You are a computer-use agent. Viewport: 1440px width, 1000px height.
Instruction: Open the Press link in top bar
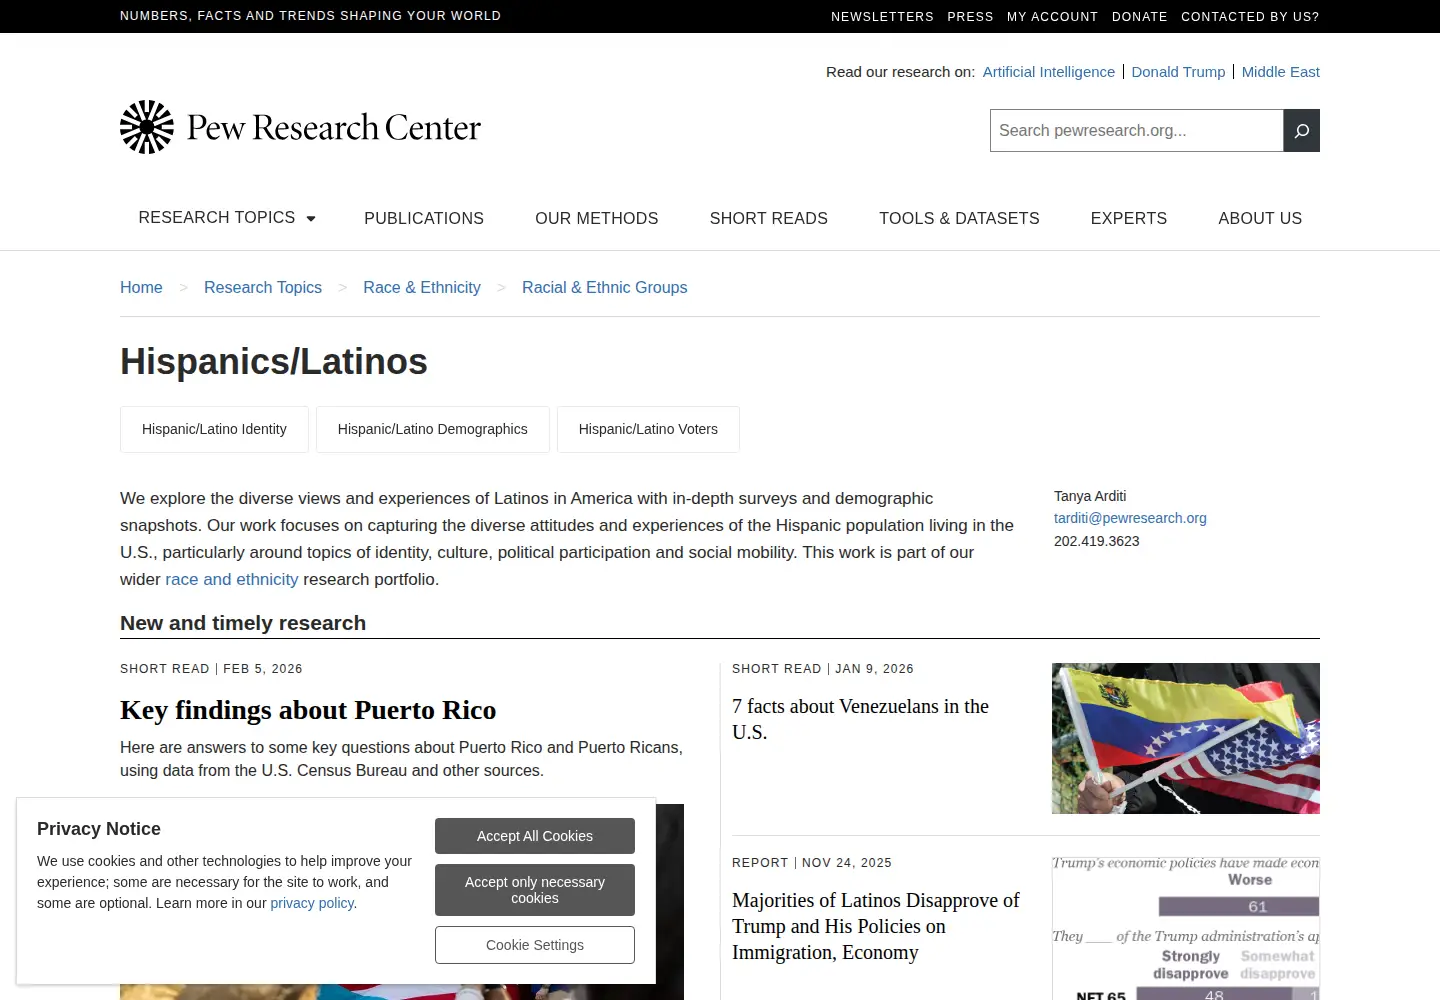(970, 17)
